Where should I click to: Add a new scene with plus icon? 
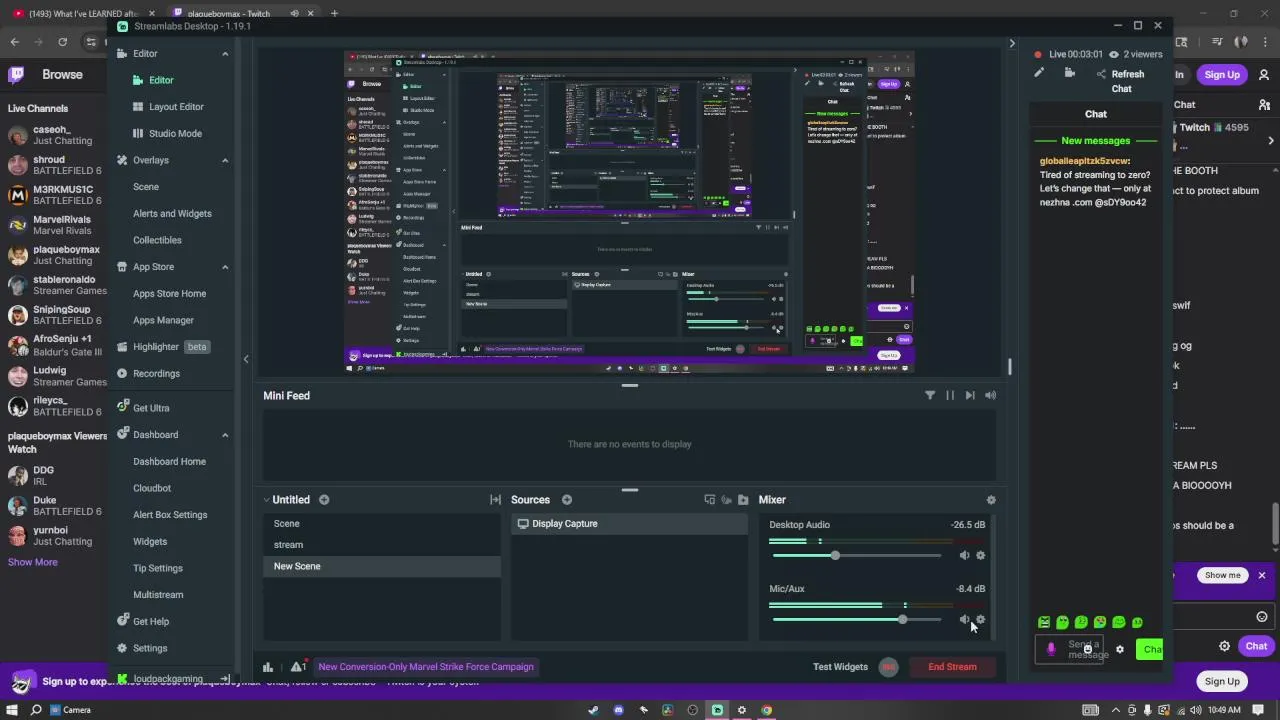(x=324, y=500)
